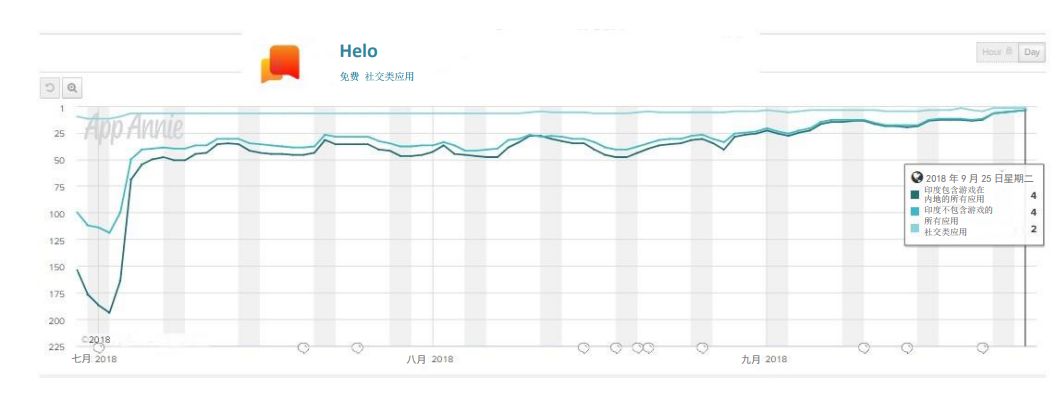This screenshot has height=417, width=1059.
Task: Click the reset zoom undo icon
Action: (x=50, y=88)
